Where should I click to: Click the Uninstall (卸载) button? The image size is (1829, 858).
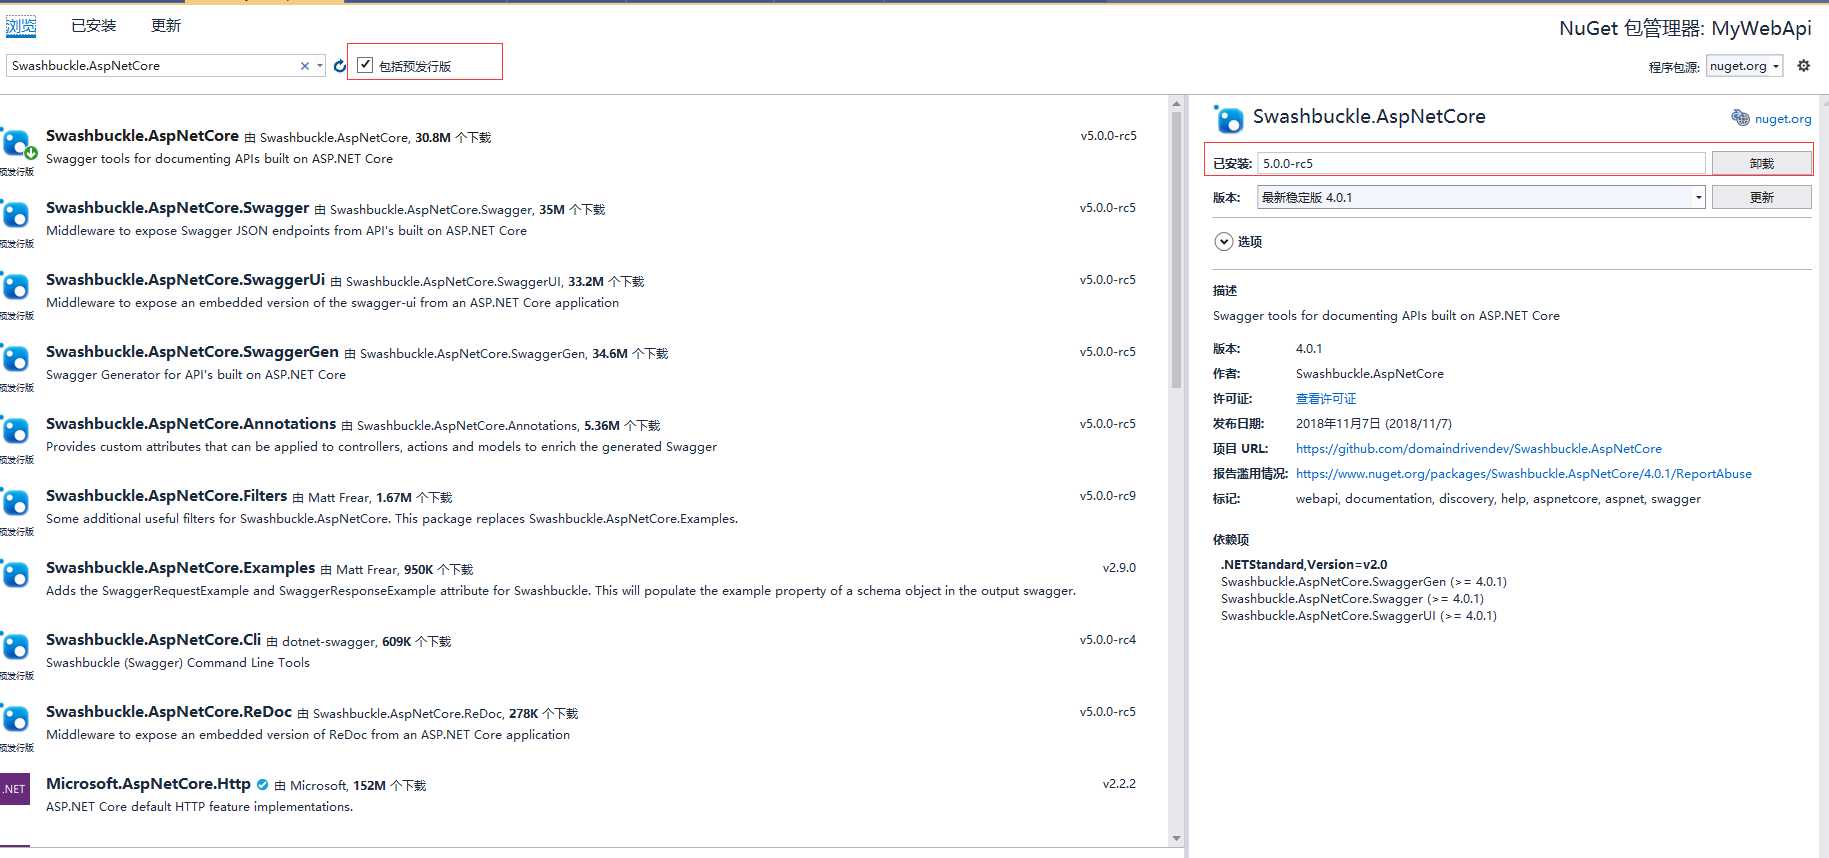[x=1761, y=163]
